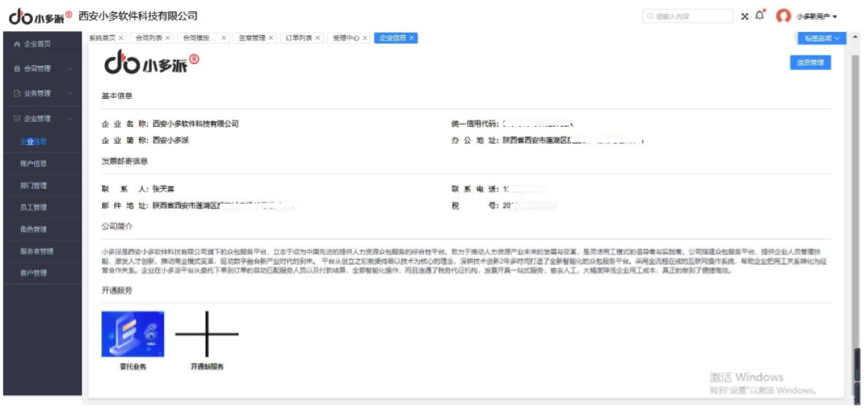Click the large 小多派 logo in content
Viewport: 865px width, 409px height.
point(152,62)
